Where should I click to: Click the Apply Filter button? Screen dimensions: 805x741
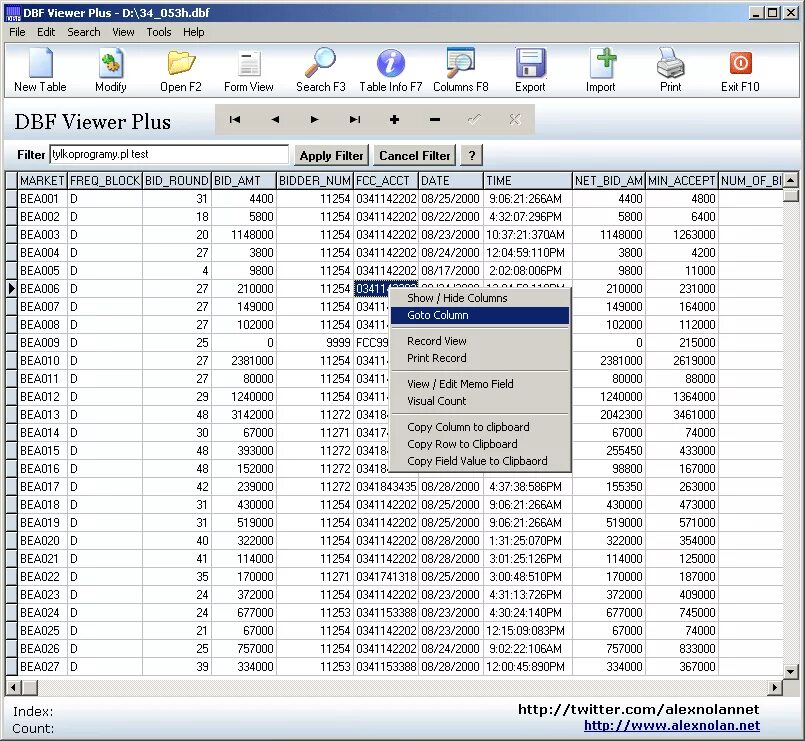point(331,156)
